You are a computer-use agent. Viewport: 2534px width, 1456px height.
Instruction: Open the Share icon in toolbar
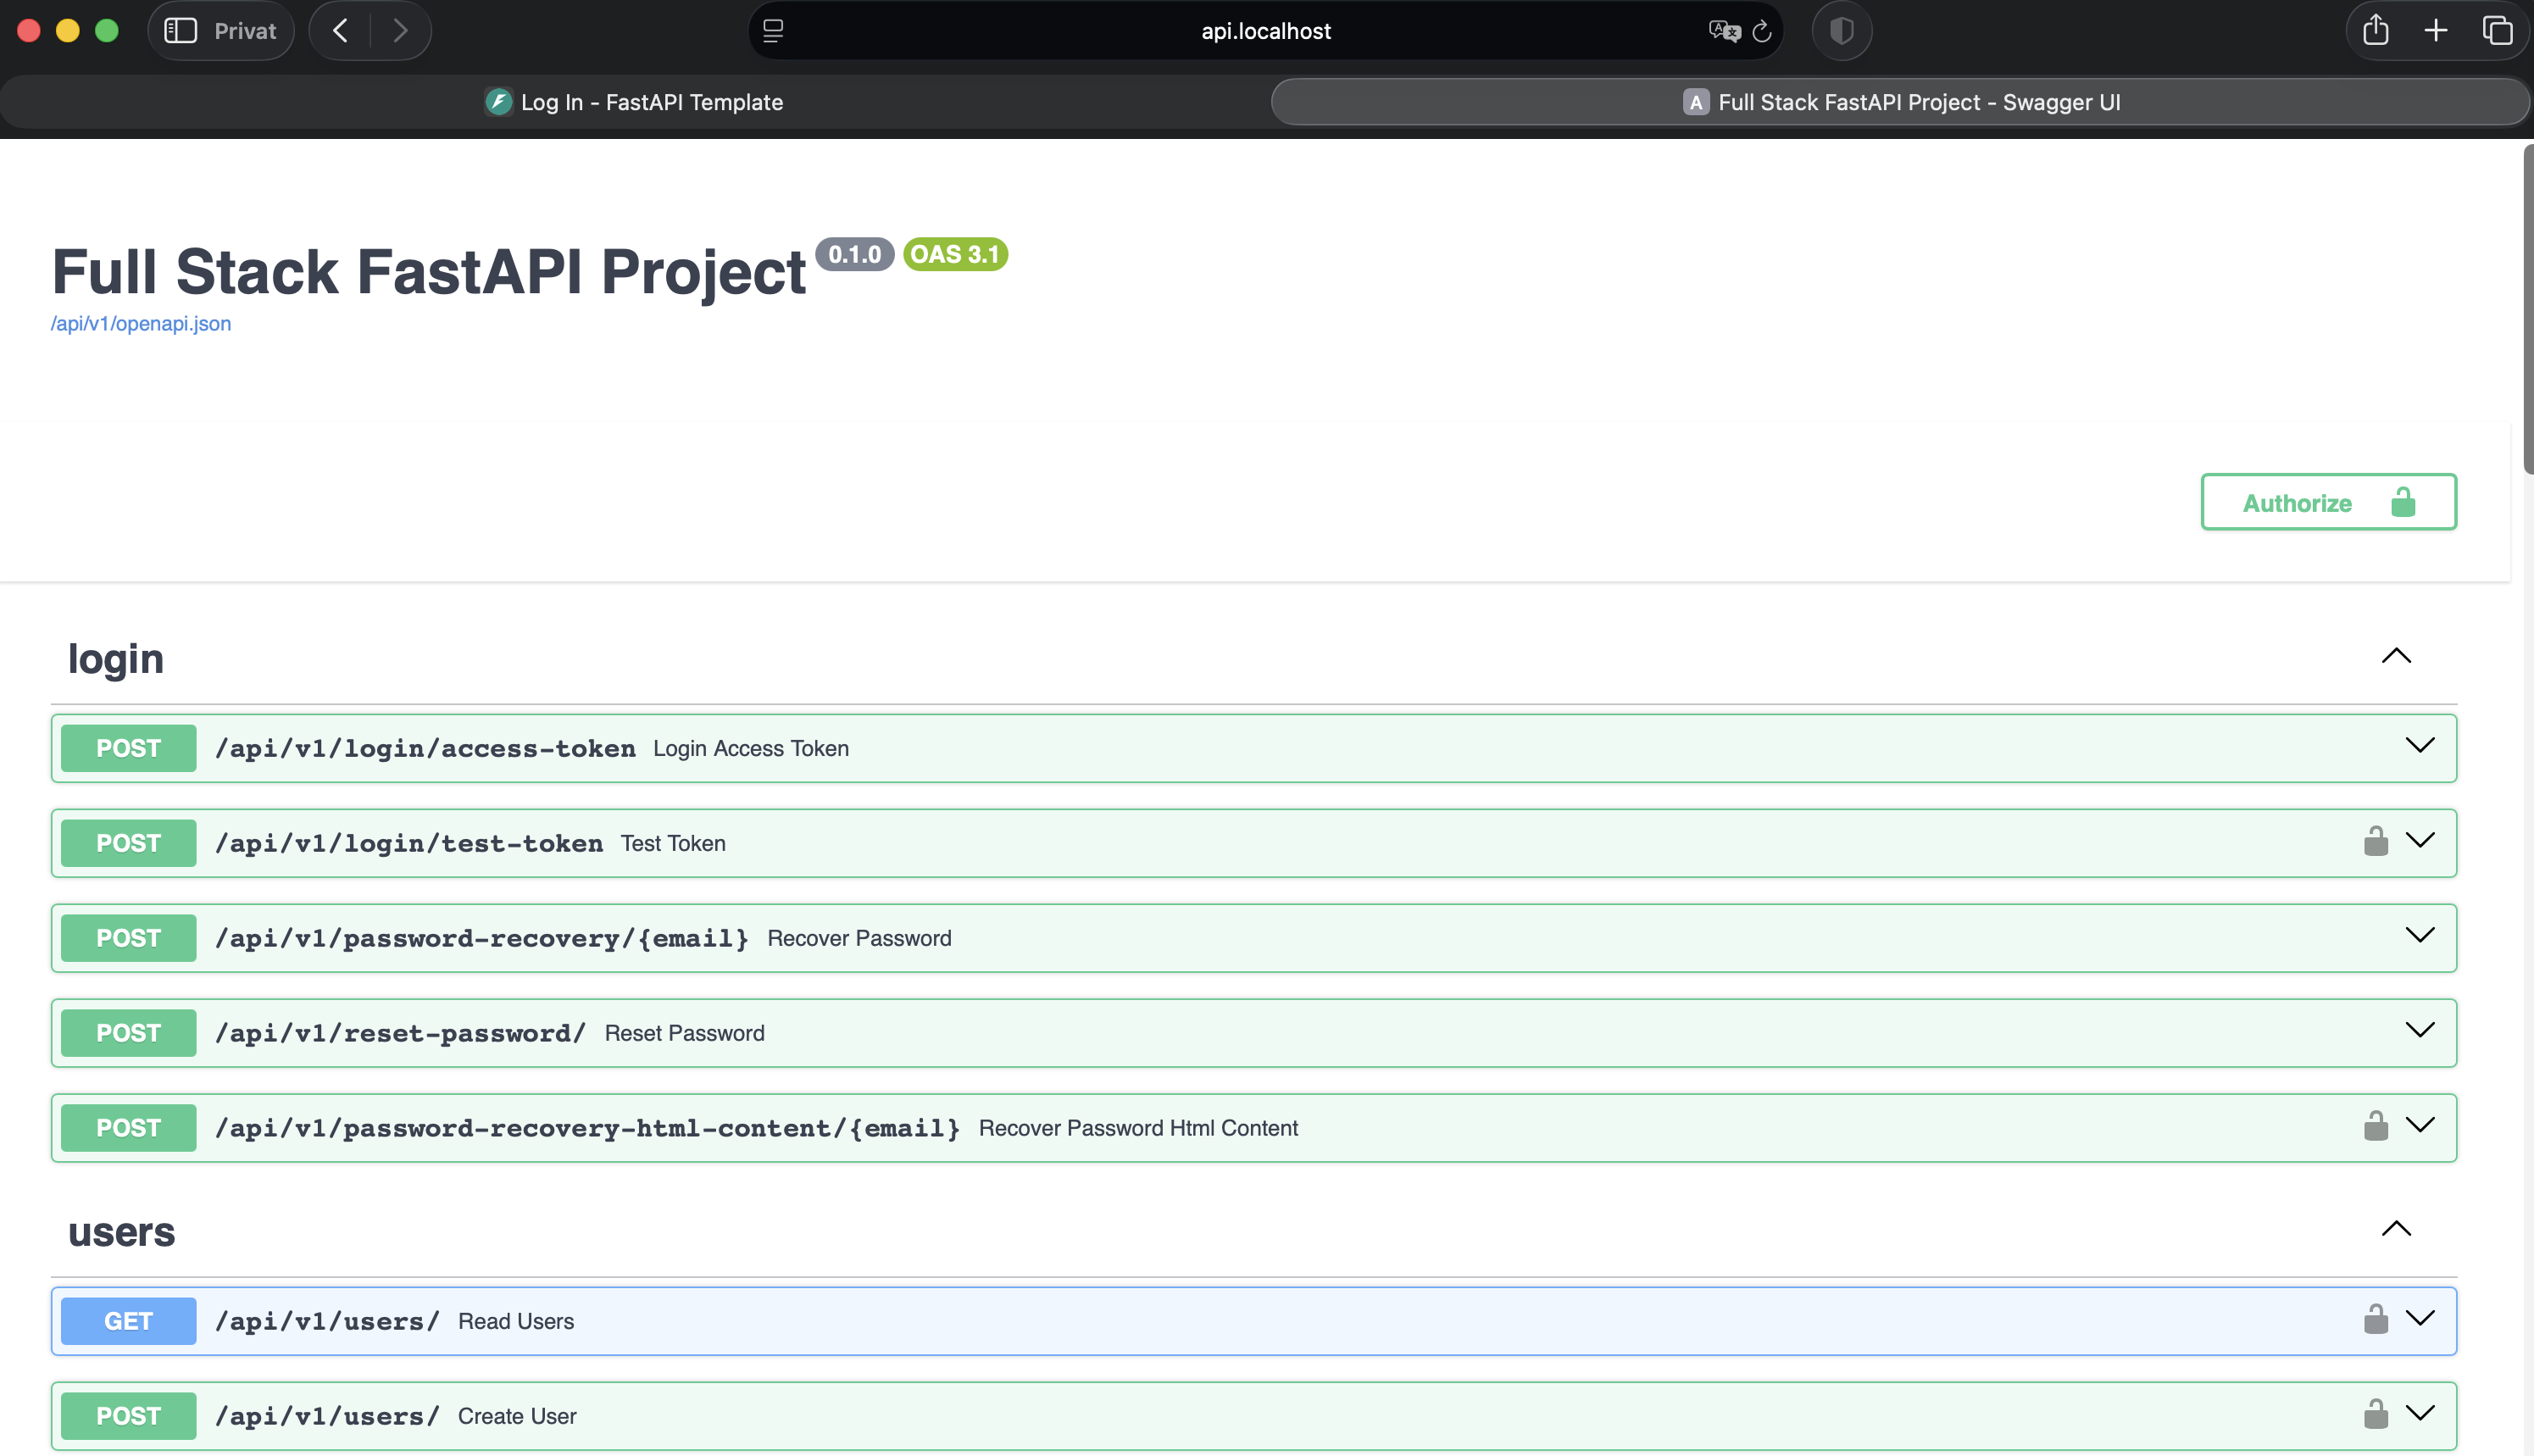pyautogui.click(x=2375, y=30)
